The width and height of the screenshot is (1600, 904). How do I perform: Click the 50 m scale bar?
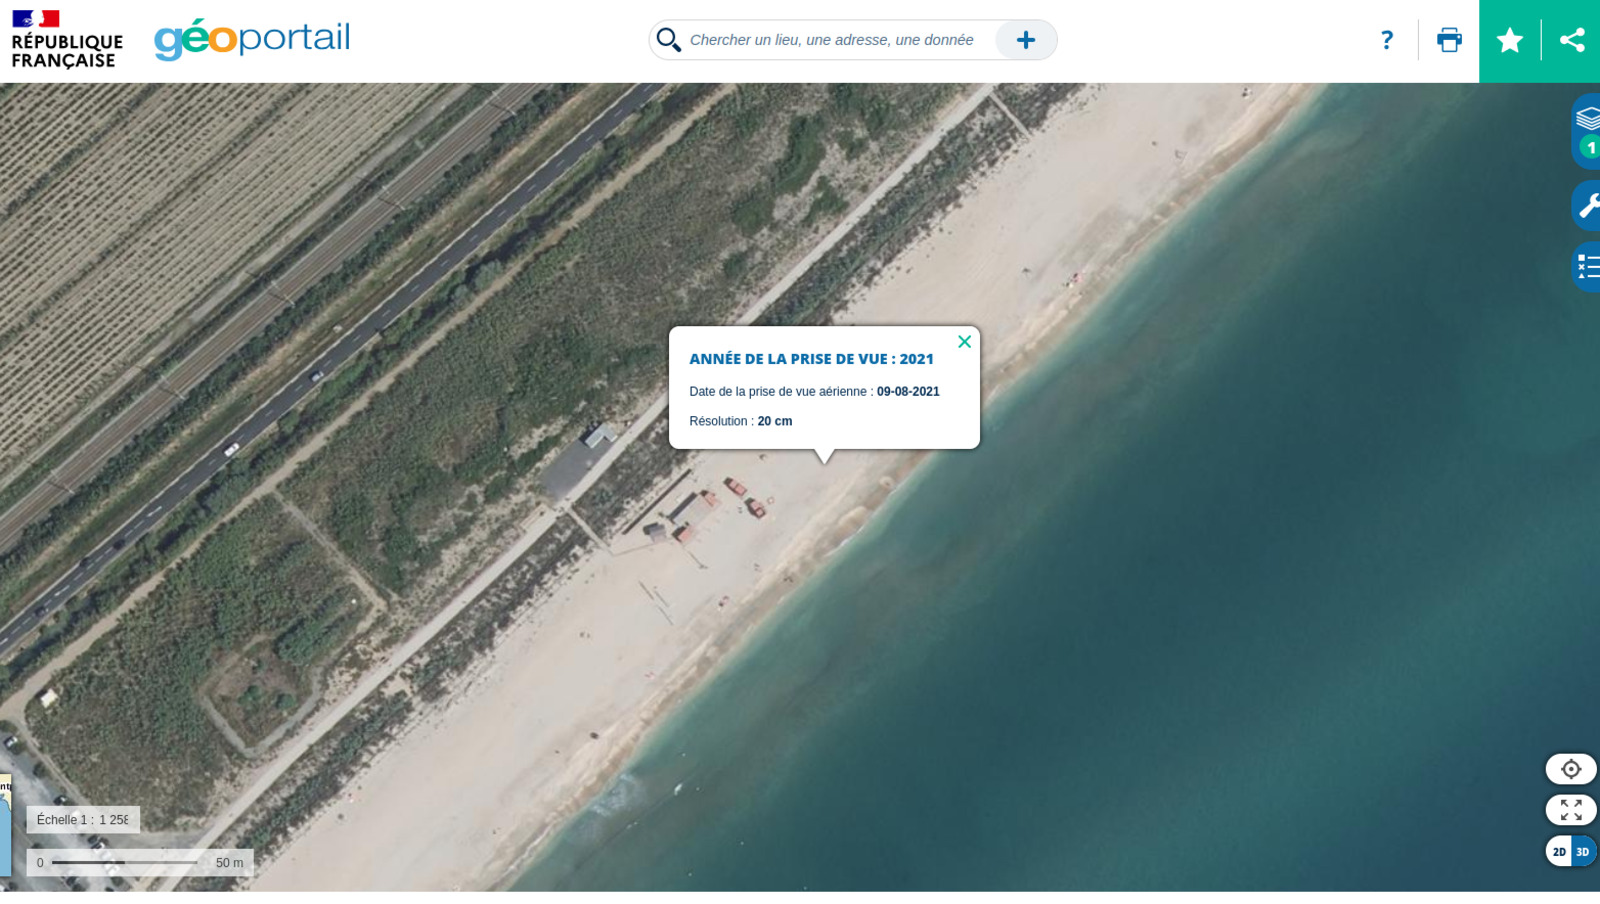[x=139, y=863]
